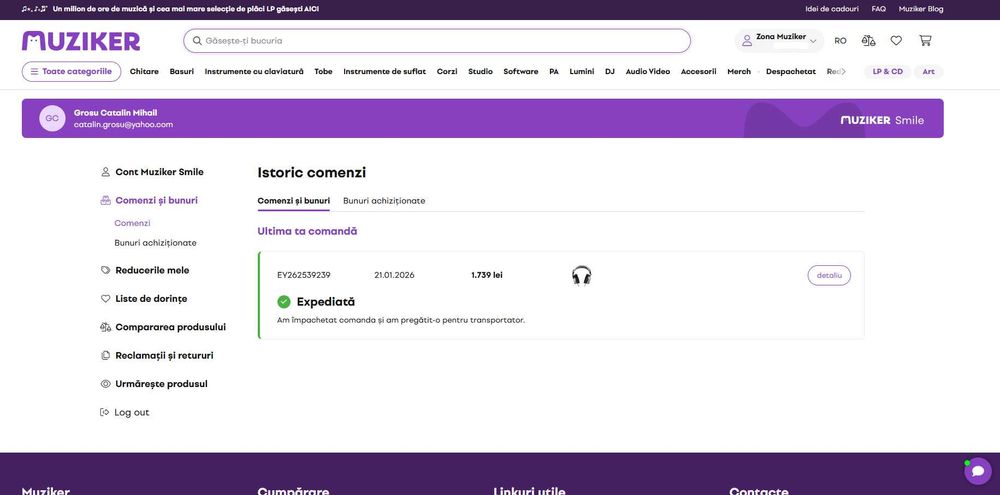Screen dimensions: 1000x495
Task: Open Liste de dorințe sidebar item
Action: (144, 299)
